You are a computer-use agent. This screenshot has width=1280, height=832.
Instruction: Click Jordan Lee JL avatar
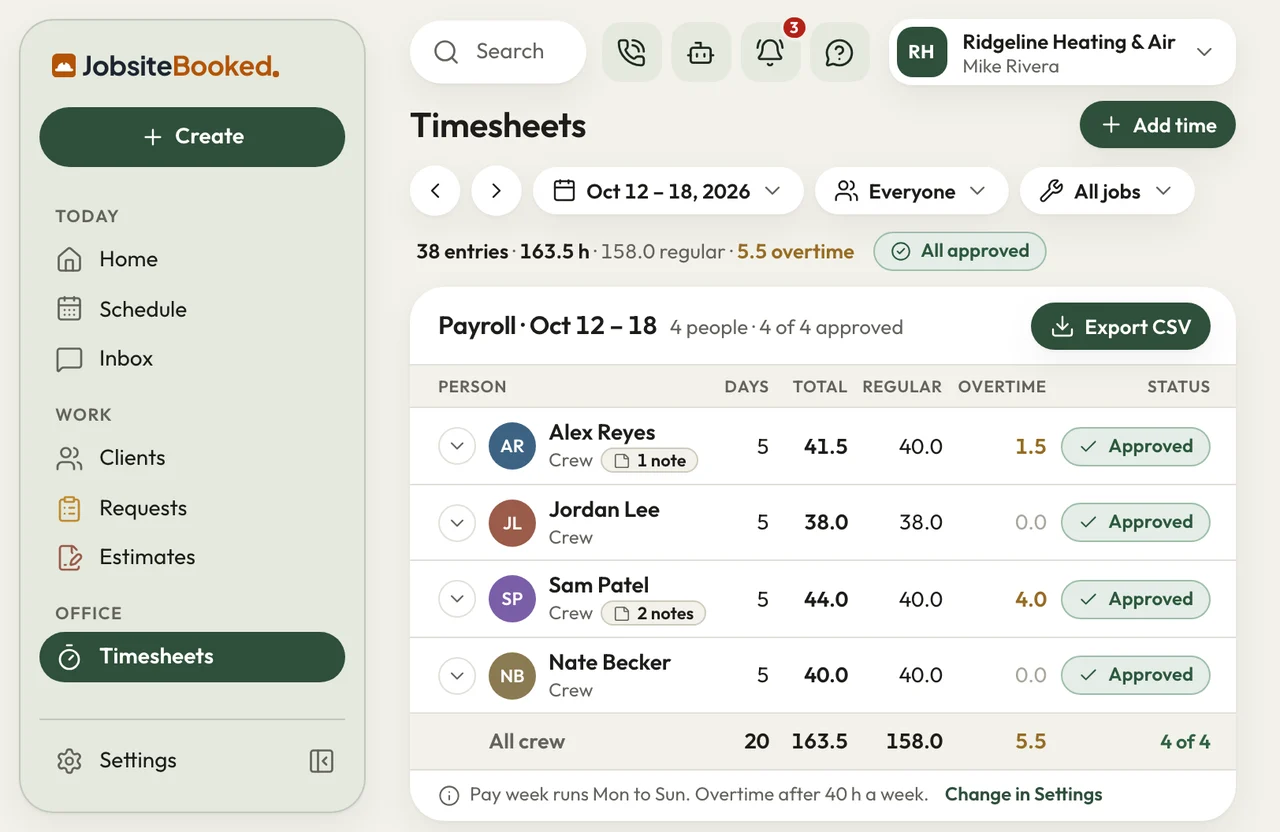coord(512,523)
